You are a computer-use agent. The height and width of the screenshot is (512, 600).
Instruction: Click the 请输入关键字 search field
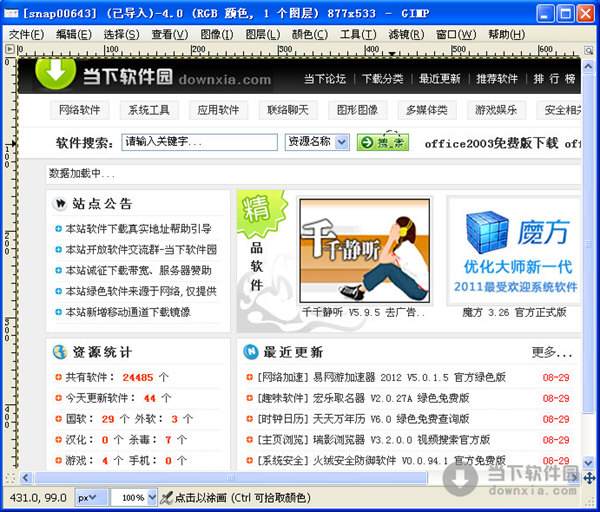click(199, 142)
